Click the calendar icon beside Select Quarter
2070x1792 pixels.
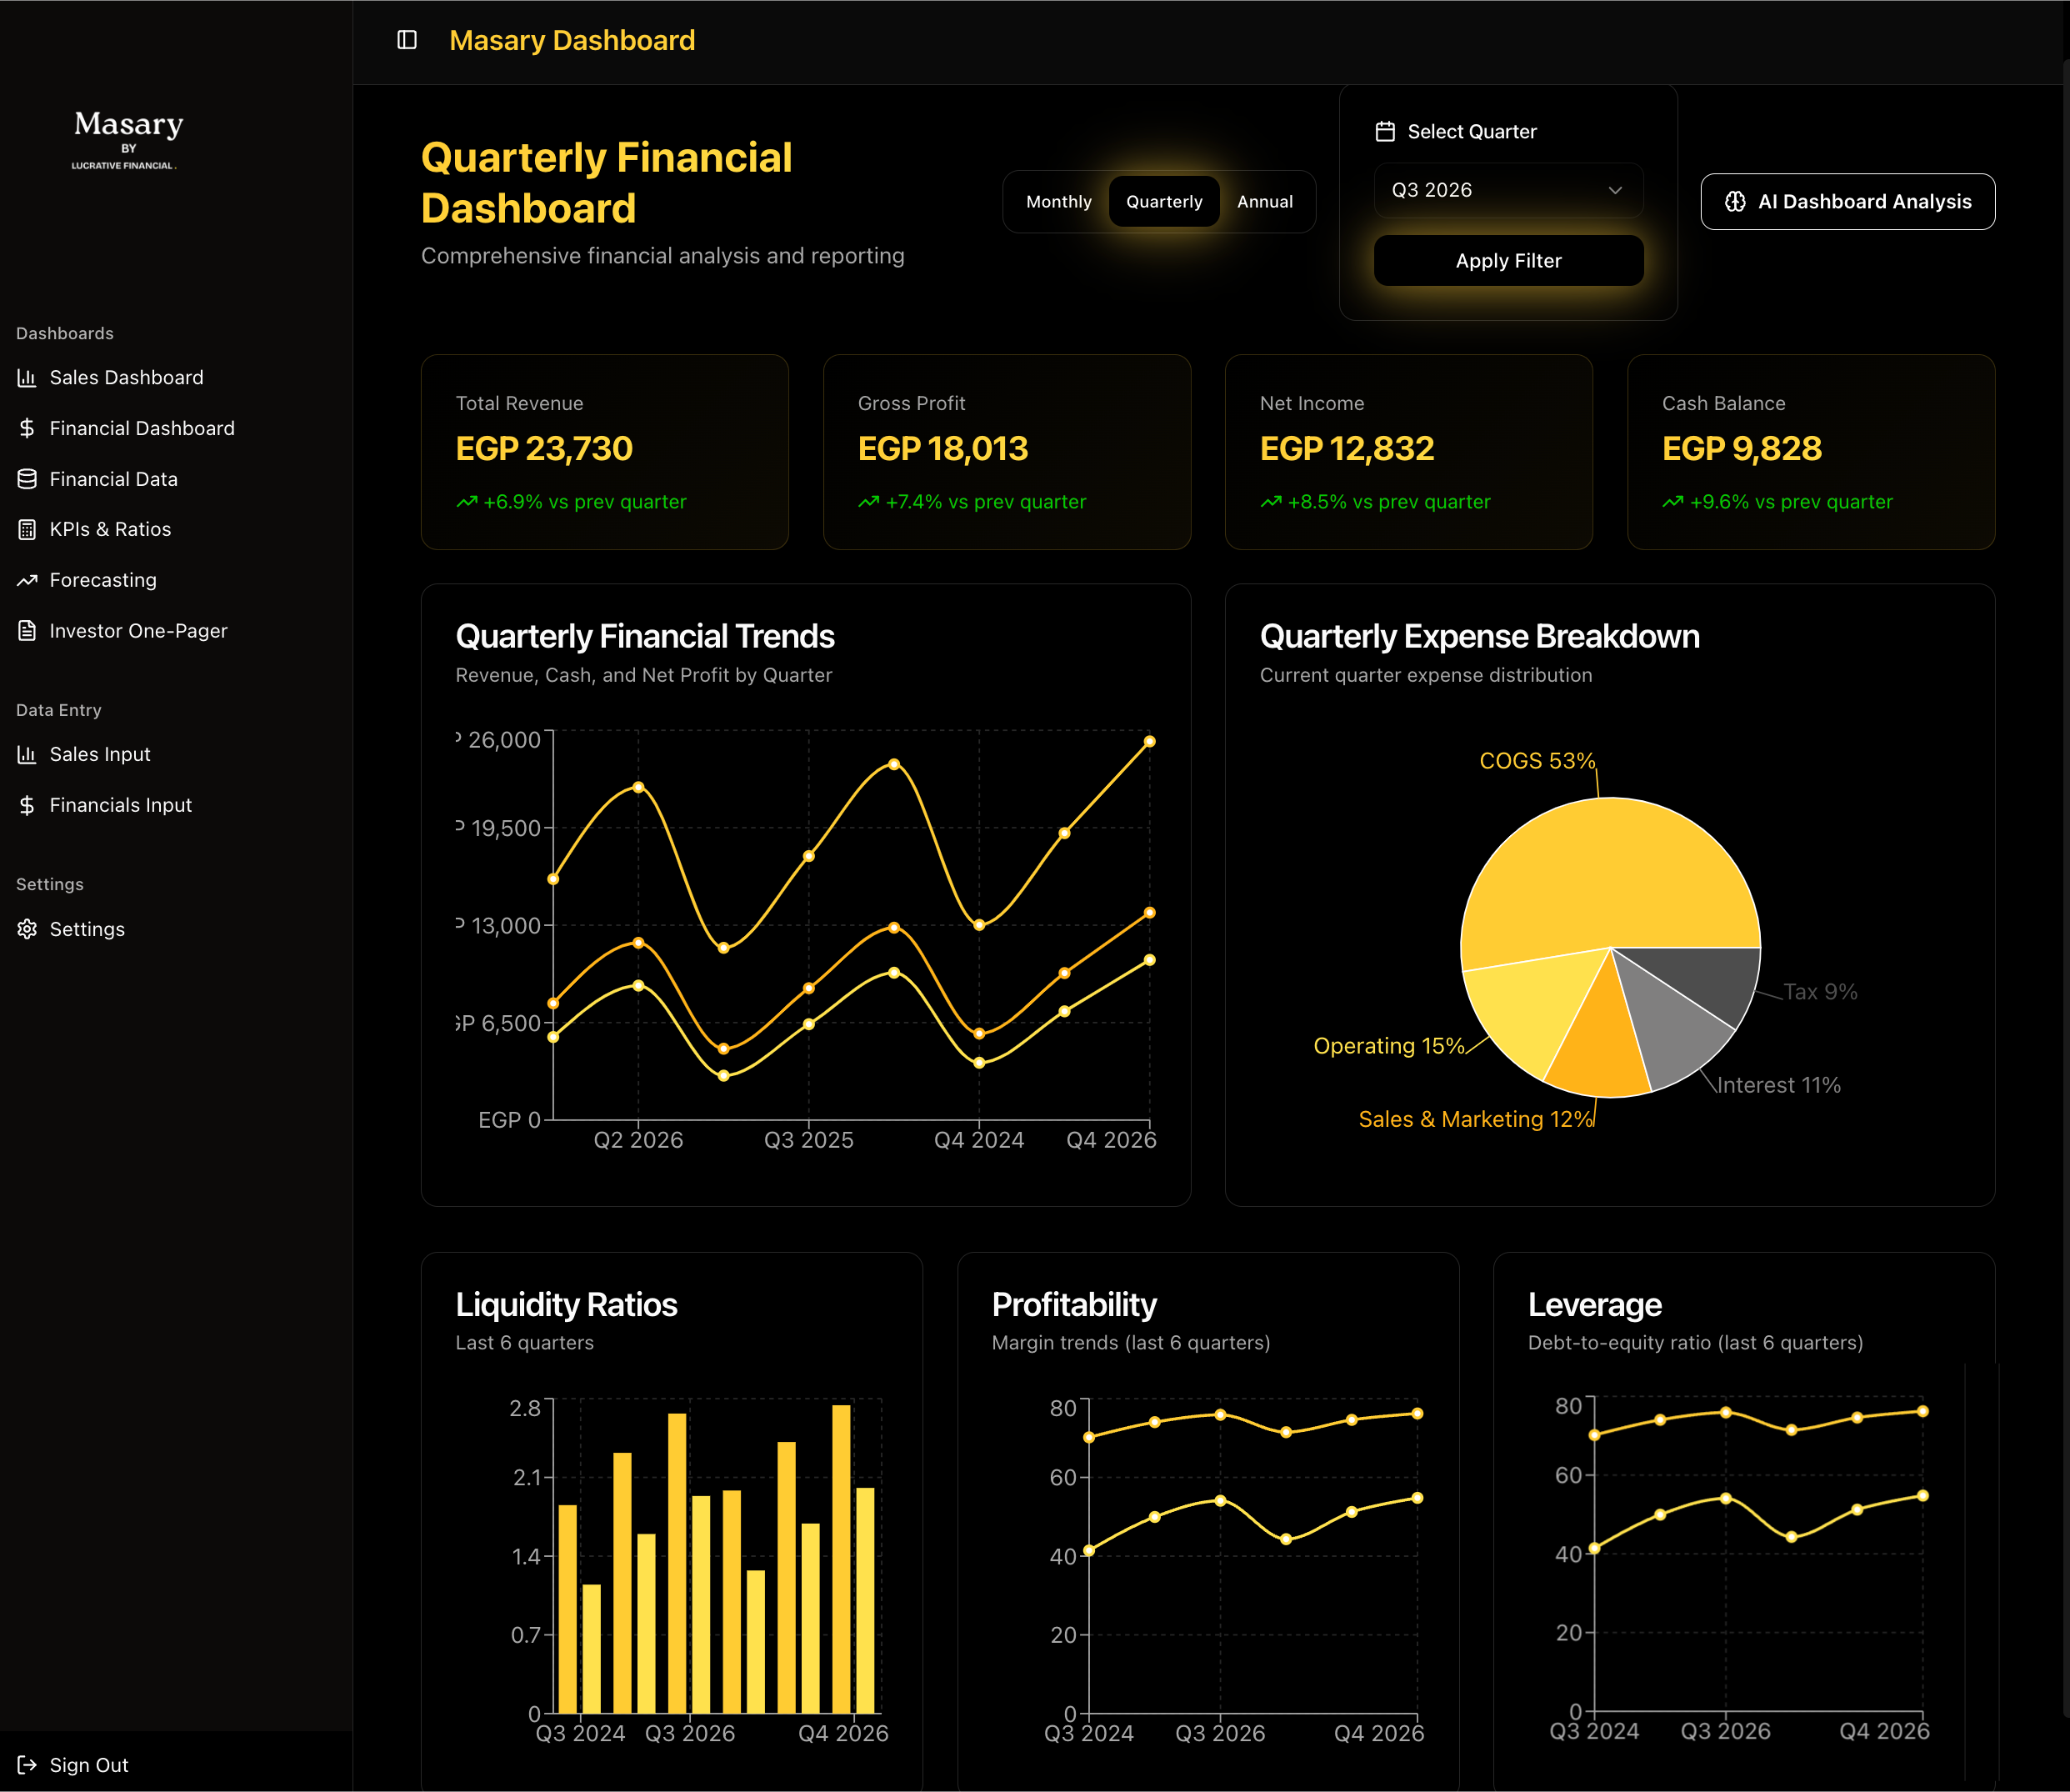click(1385, 130)
